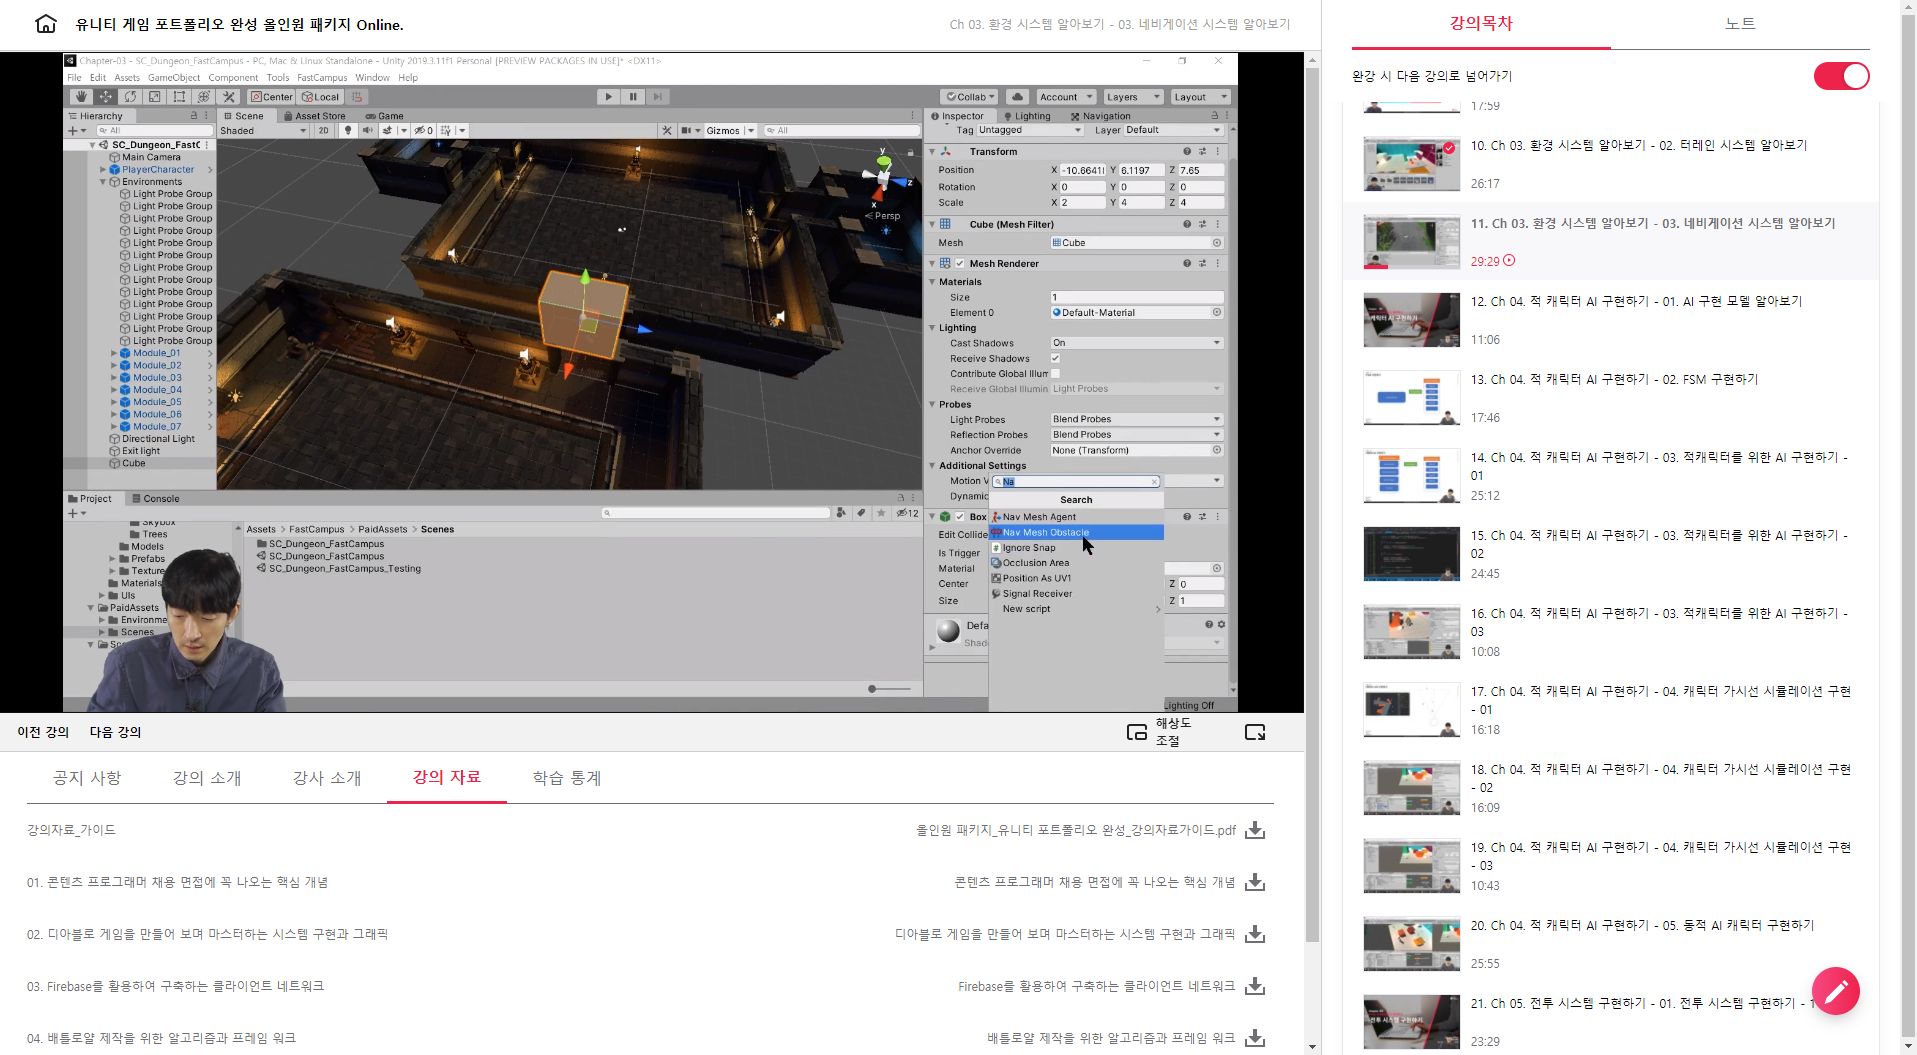The image size is (1917, 1055).
Task: Toggle scene lighting bulb icon in Scene toolbar
Action: 348,130
